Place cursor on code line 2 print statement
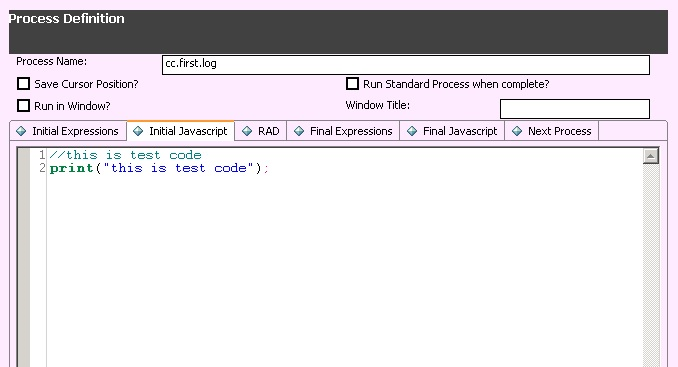The image size is (678, 367). tap(159, 168)
